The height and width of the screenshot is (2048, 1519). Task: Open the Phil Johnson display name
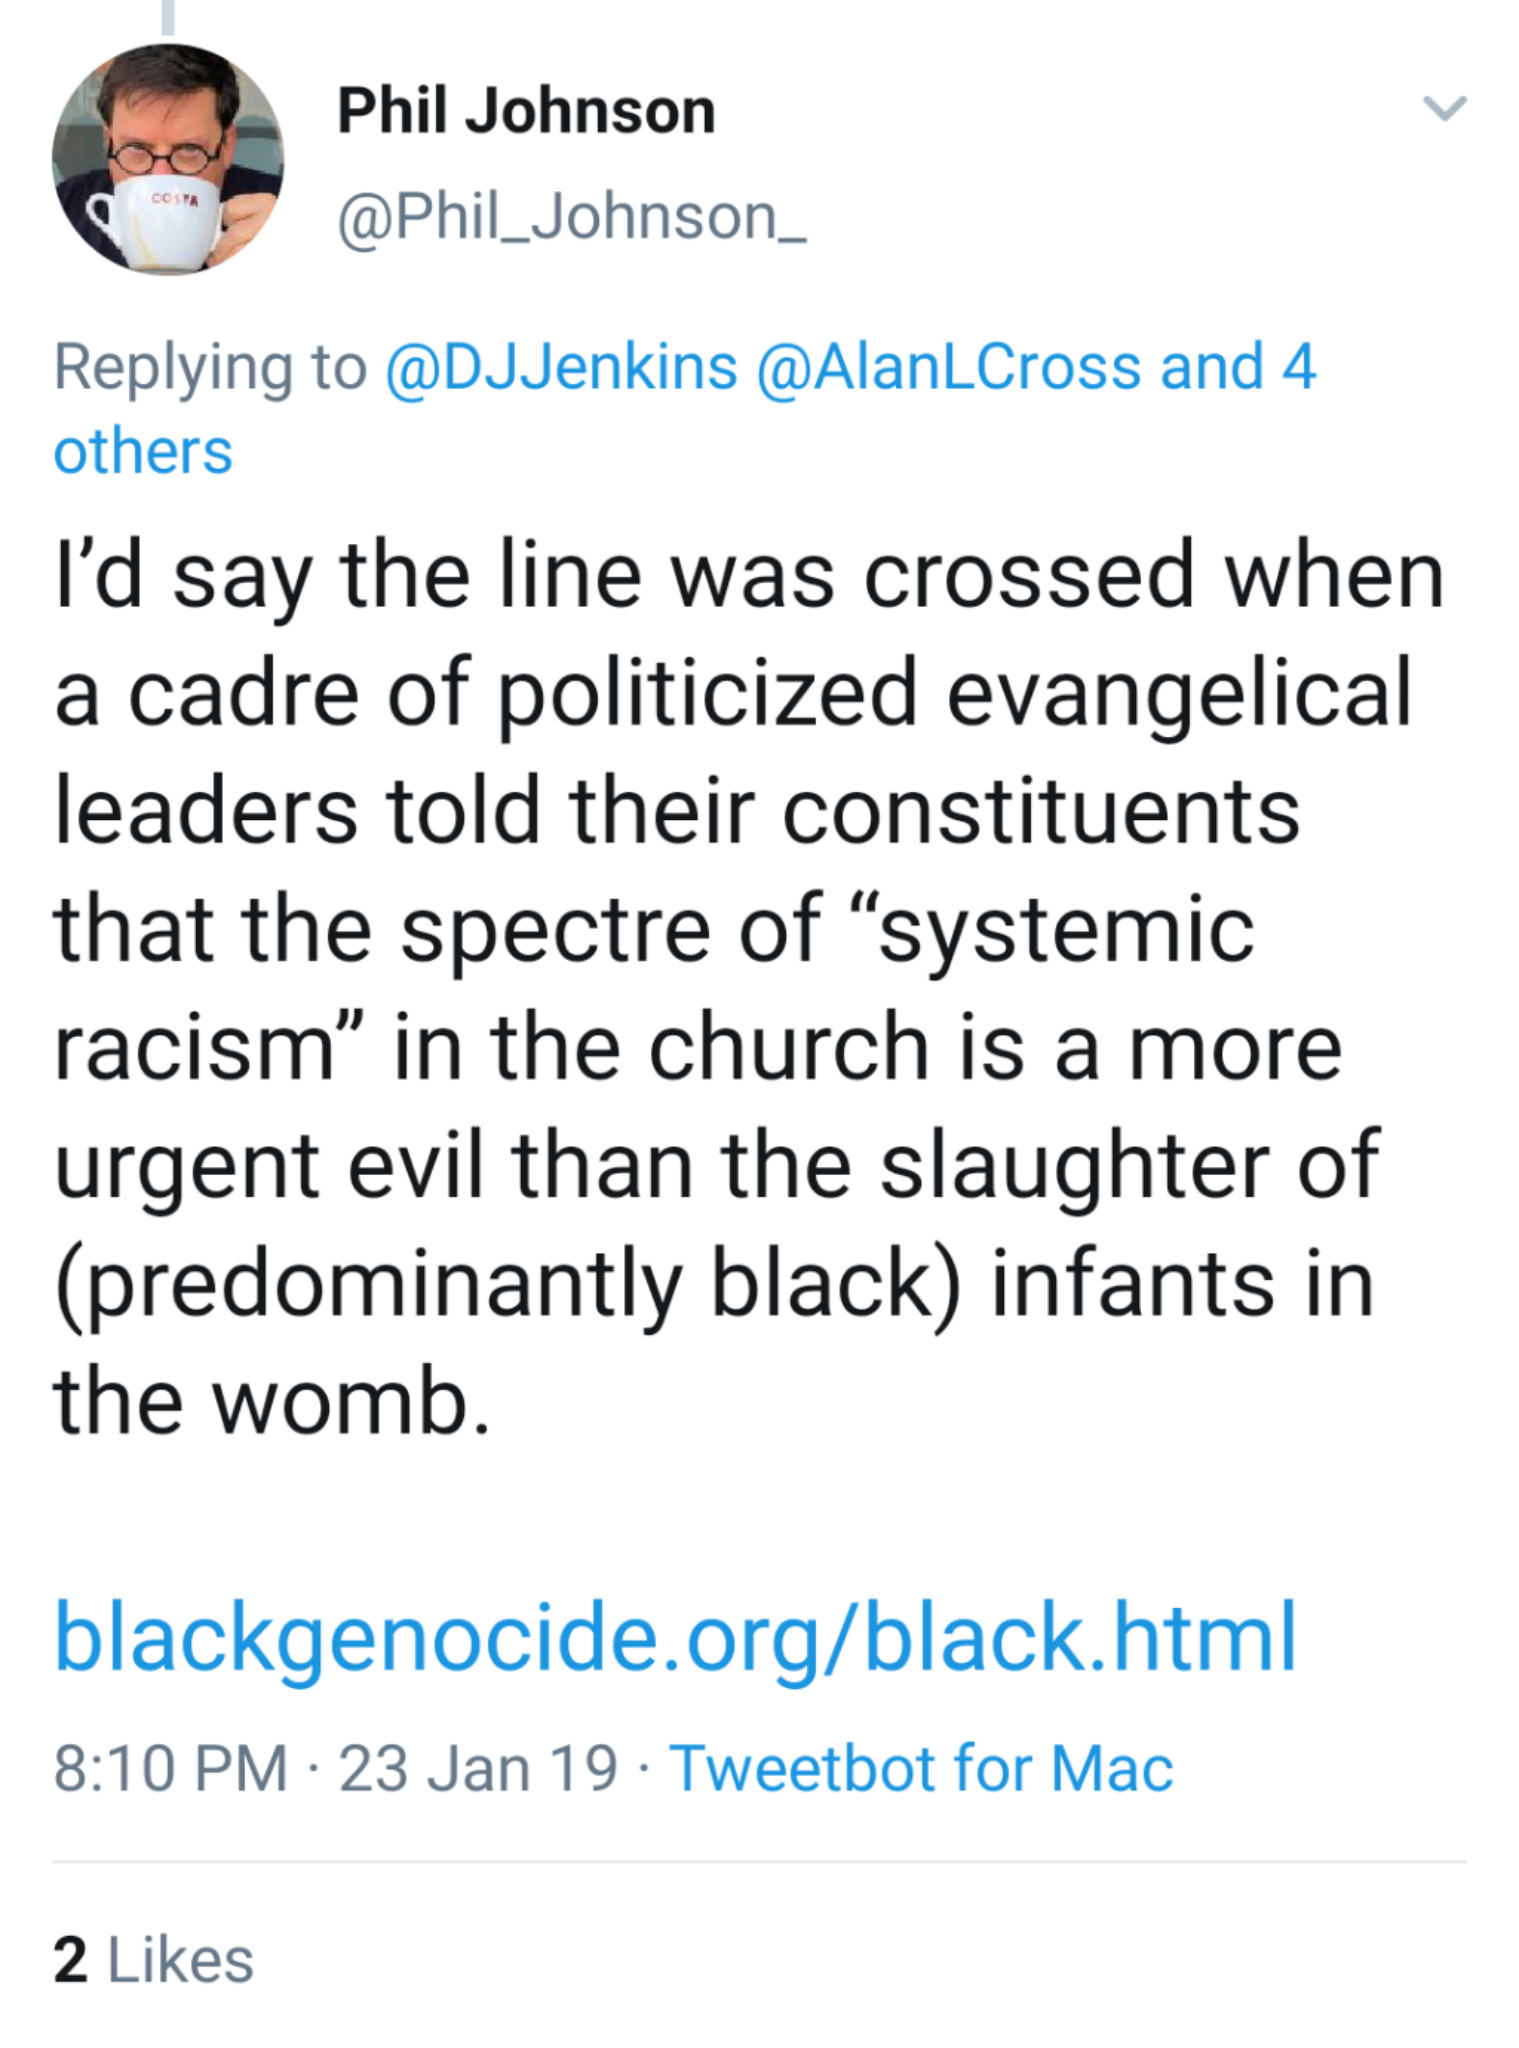coord(526,110)
